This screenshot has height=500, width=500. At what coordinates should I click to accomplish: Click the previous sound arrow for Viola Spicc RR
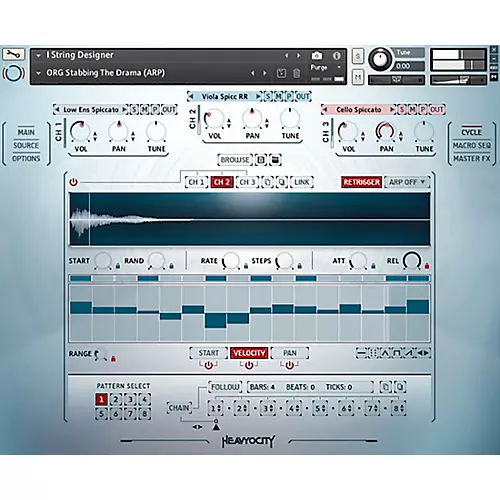pyautogui.click(x=191, y=97)
